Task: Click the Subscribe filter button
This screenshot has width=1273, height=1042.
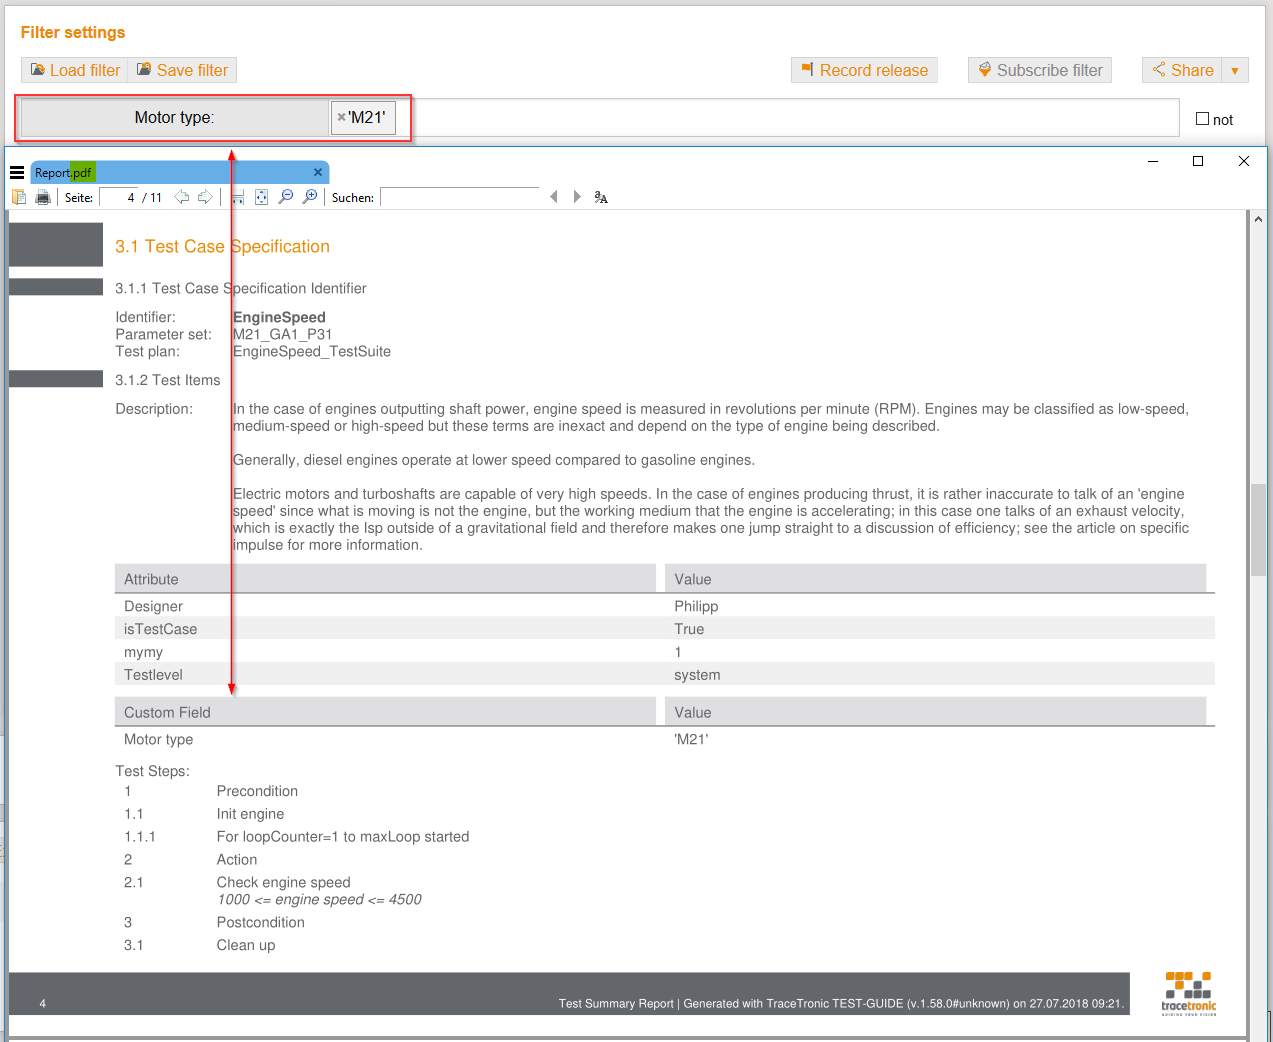Action: tap(1039, 70)
